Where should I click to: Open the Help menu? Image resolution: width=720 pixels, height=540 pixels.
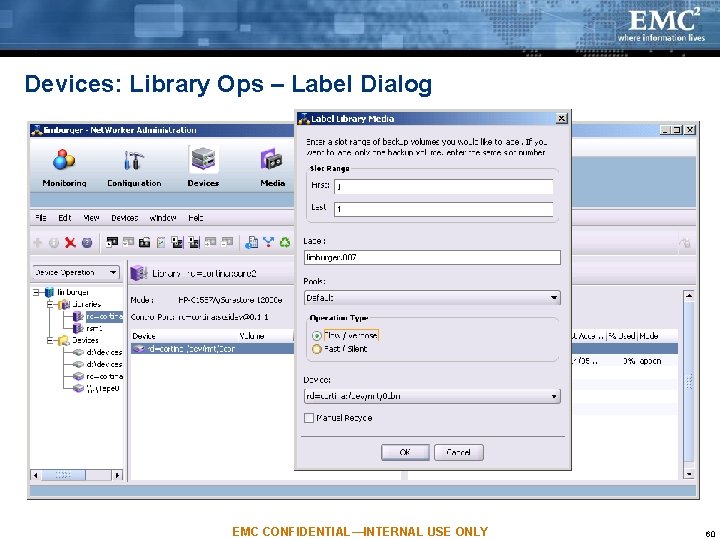(196, 218)
